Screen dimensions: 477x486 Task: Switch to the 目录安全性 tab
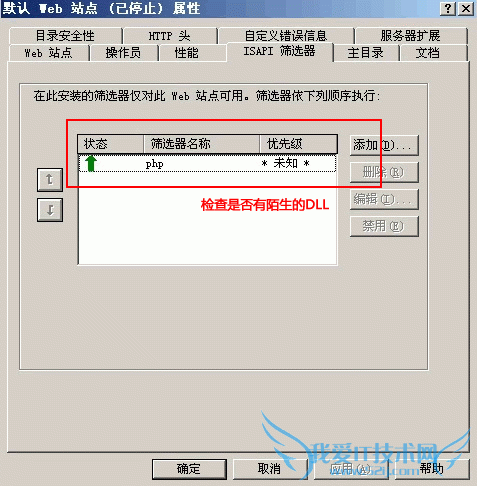coord(65,36)
